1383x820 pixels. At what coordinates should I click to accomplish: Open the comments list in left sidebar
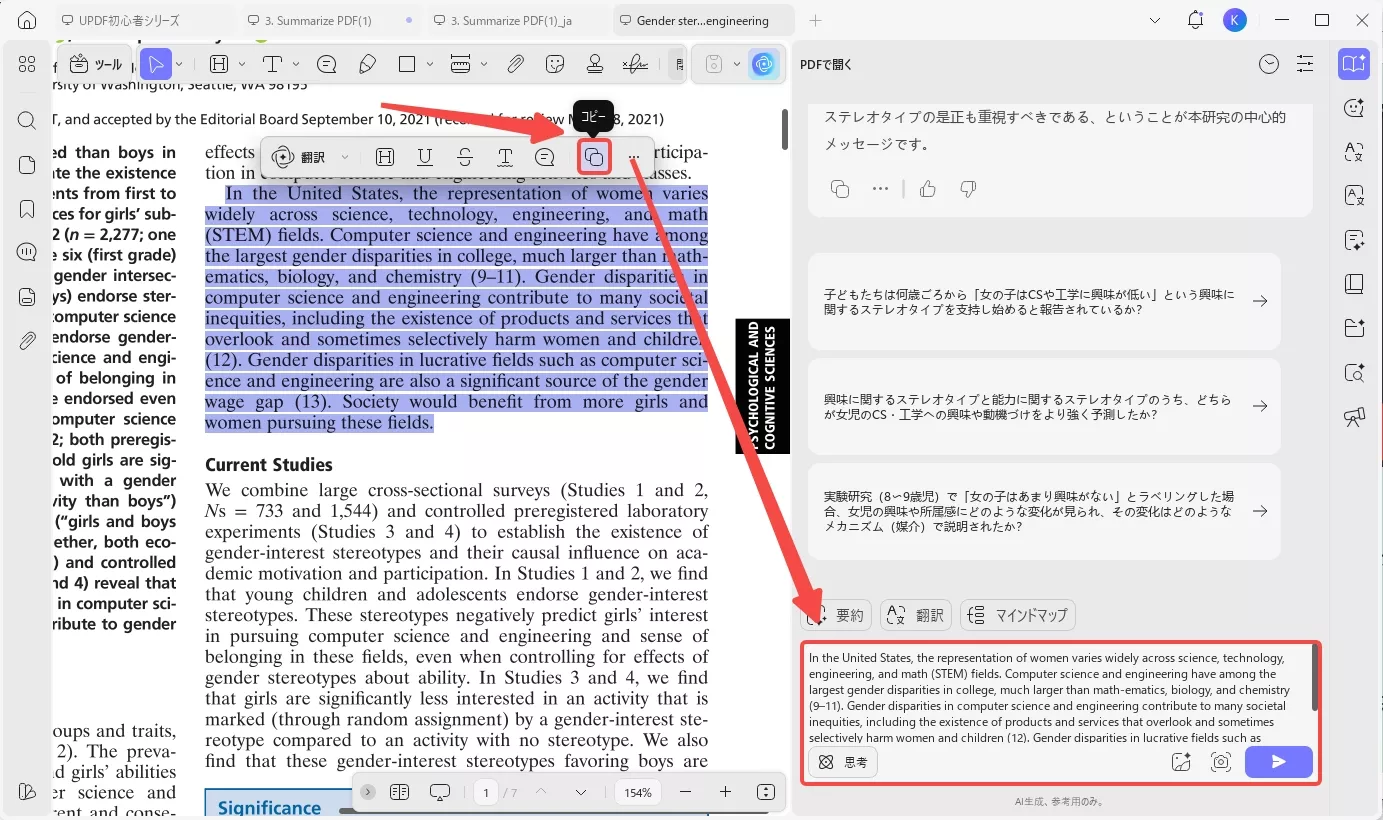27,253
